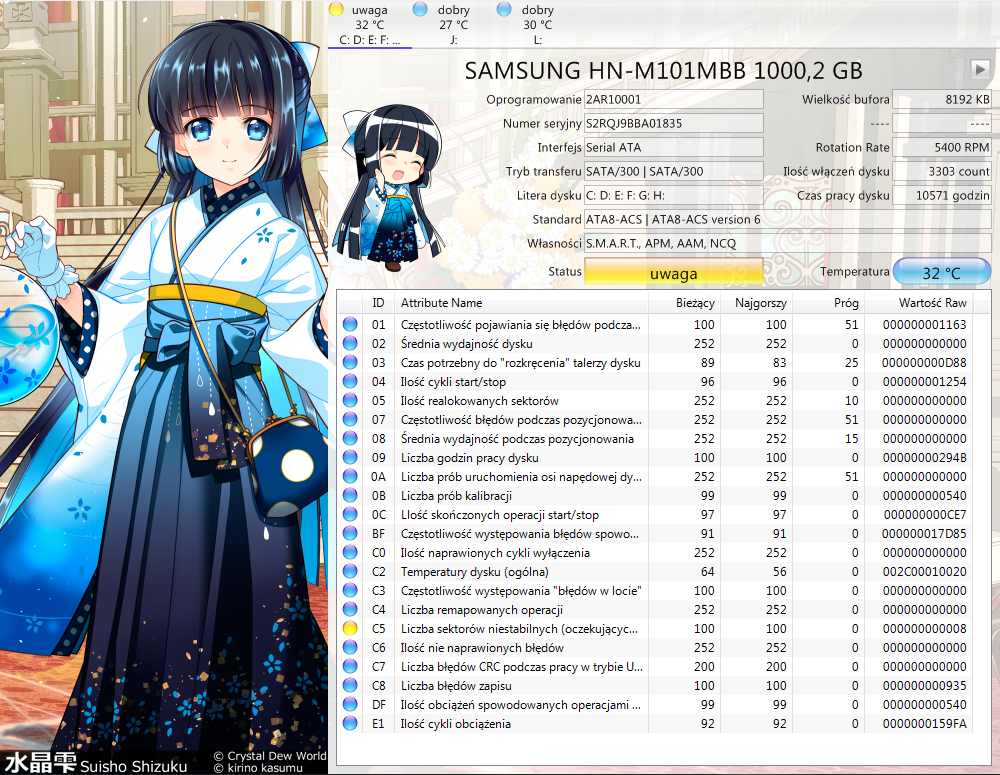The image size is (1000, 775).
Task: Select the 'Liczba godzin pracy dysku' row text
Action: click(x=469, y=457)
